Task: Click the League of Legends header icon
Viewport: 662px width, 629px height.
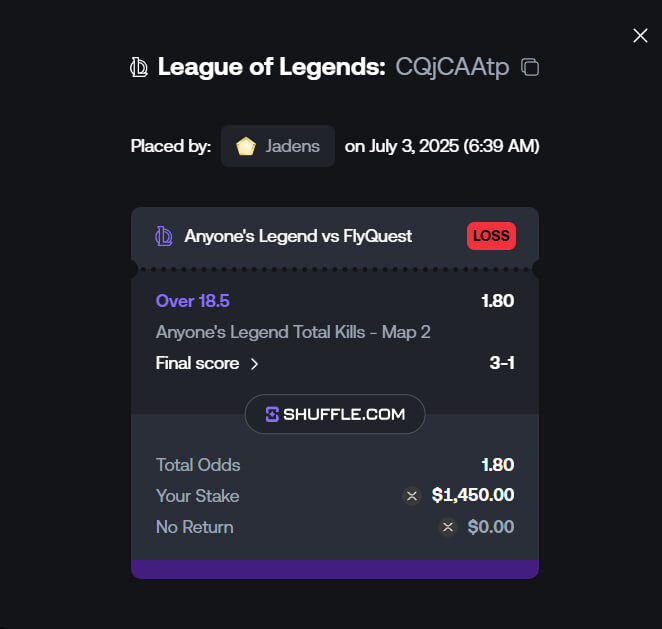Action: [x=139, y=67]
